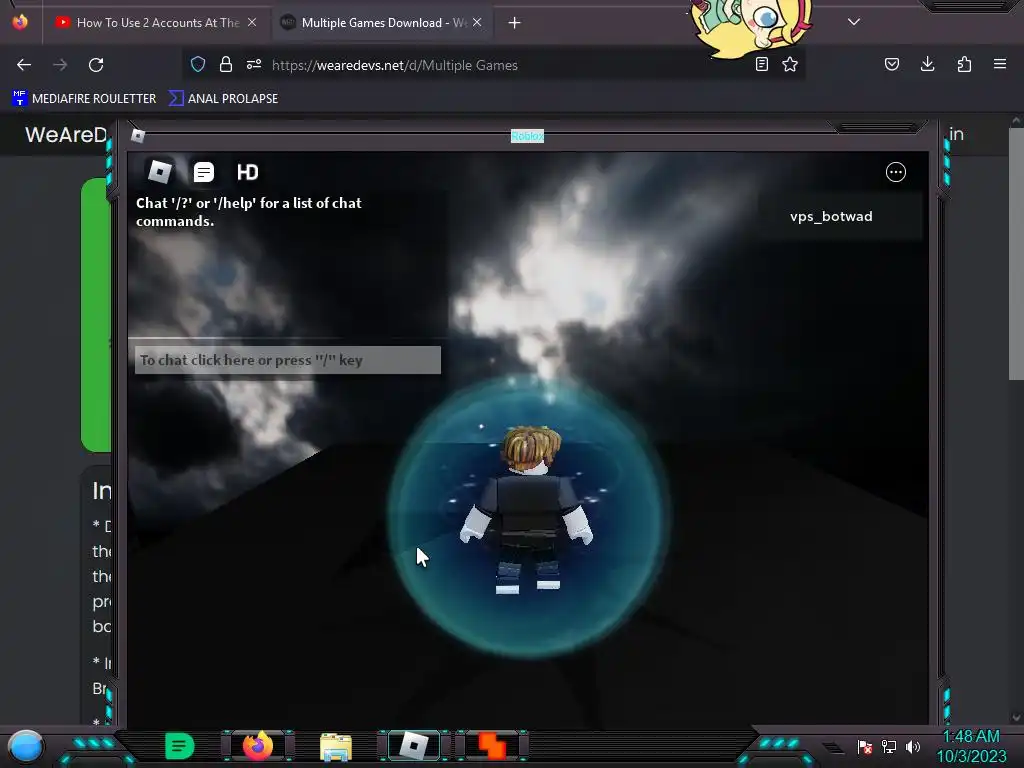This screenshot has width=1024, height=768.
Task: Go back to the previous page
Action: (x=24, y=65)
